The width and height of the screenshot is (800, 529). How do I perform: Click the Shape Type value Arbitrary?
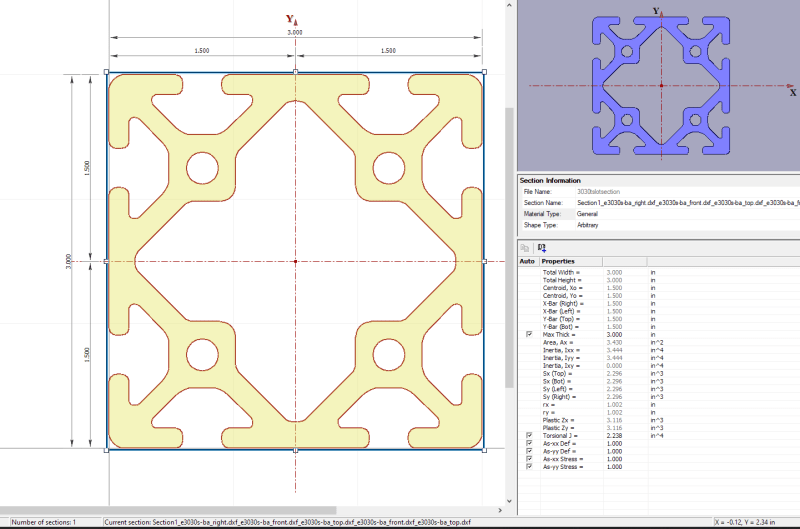click(587, 225)
